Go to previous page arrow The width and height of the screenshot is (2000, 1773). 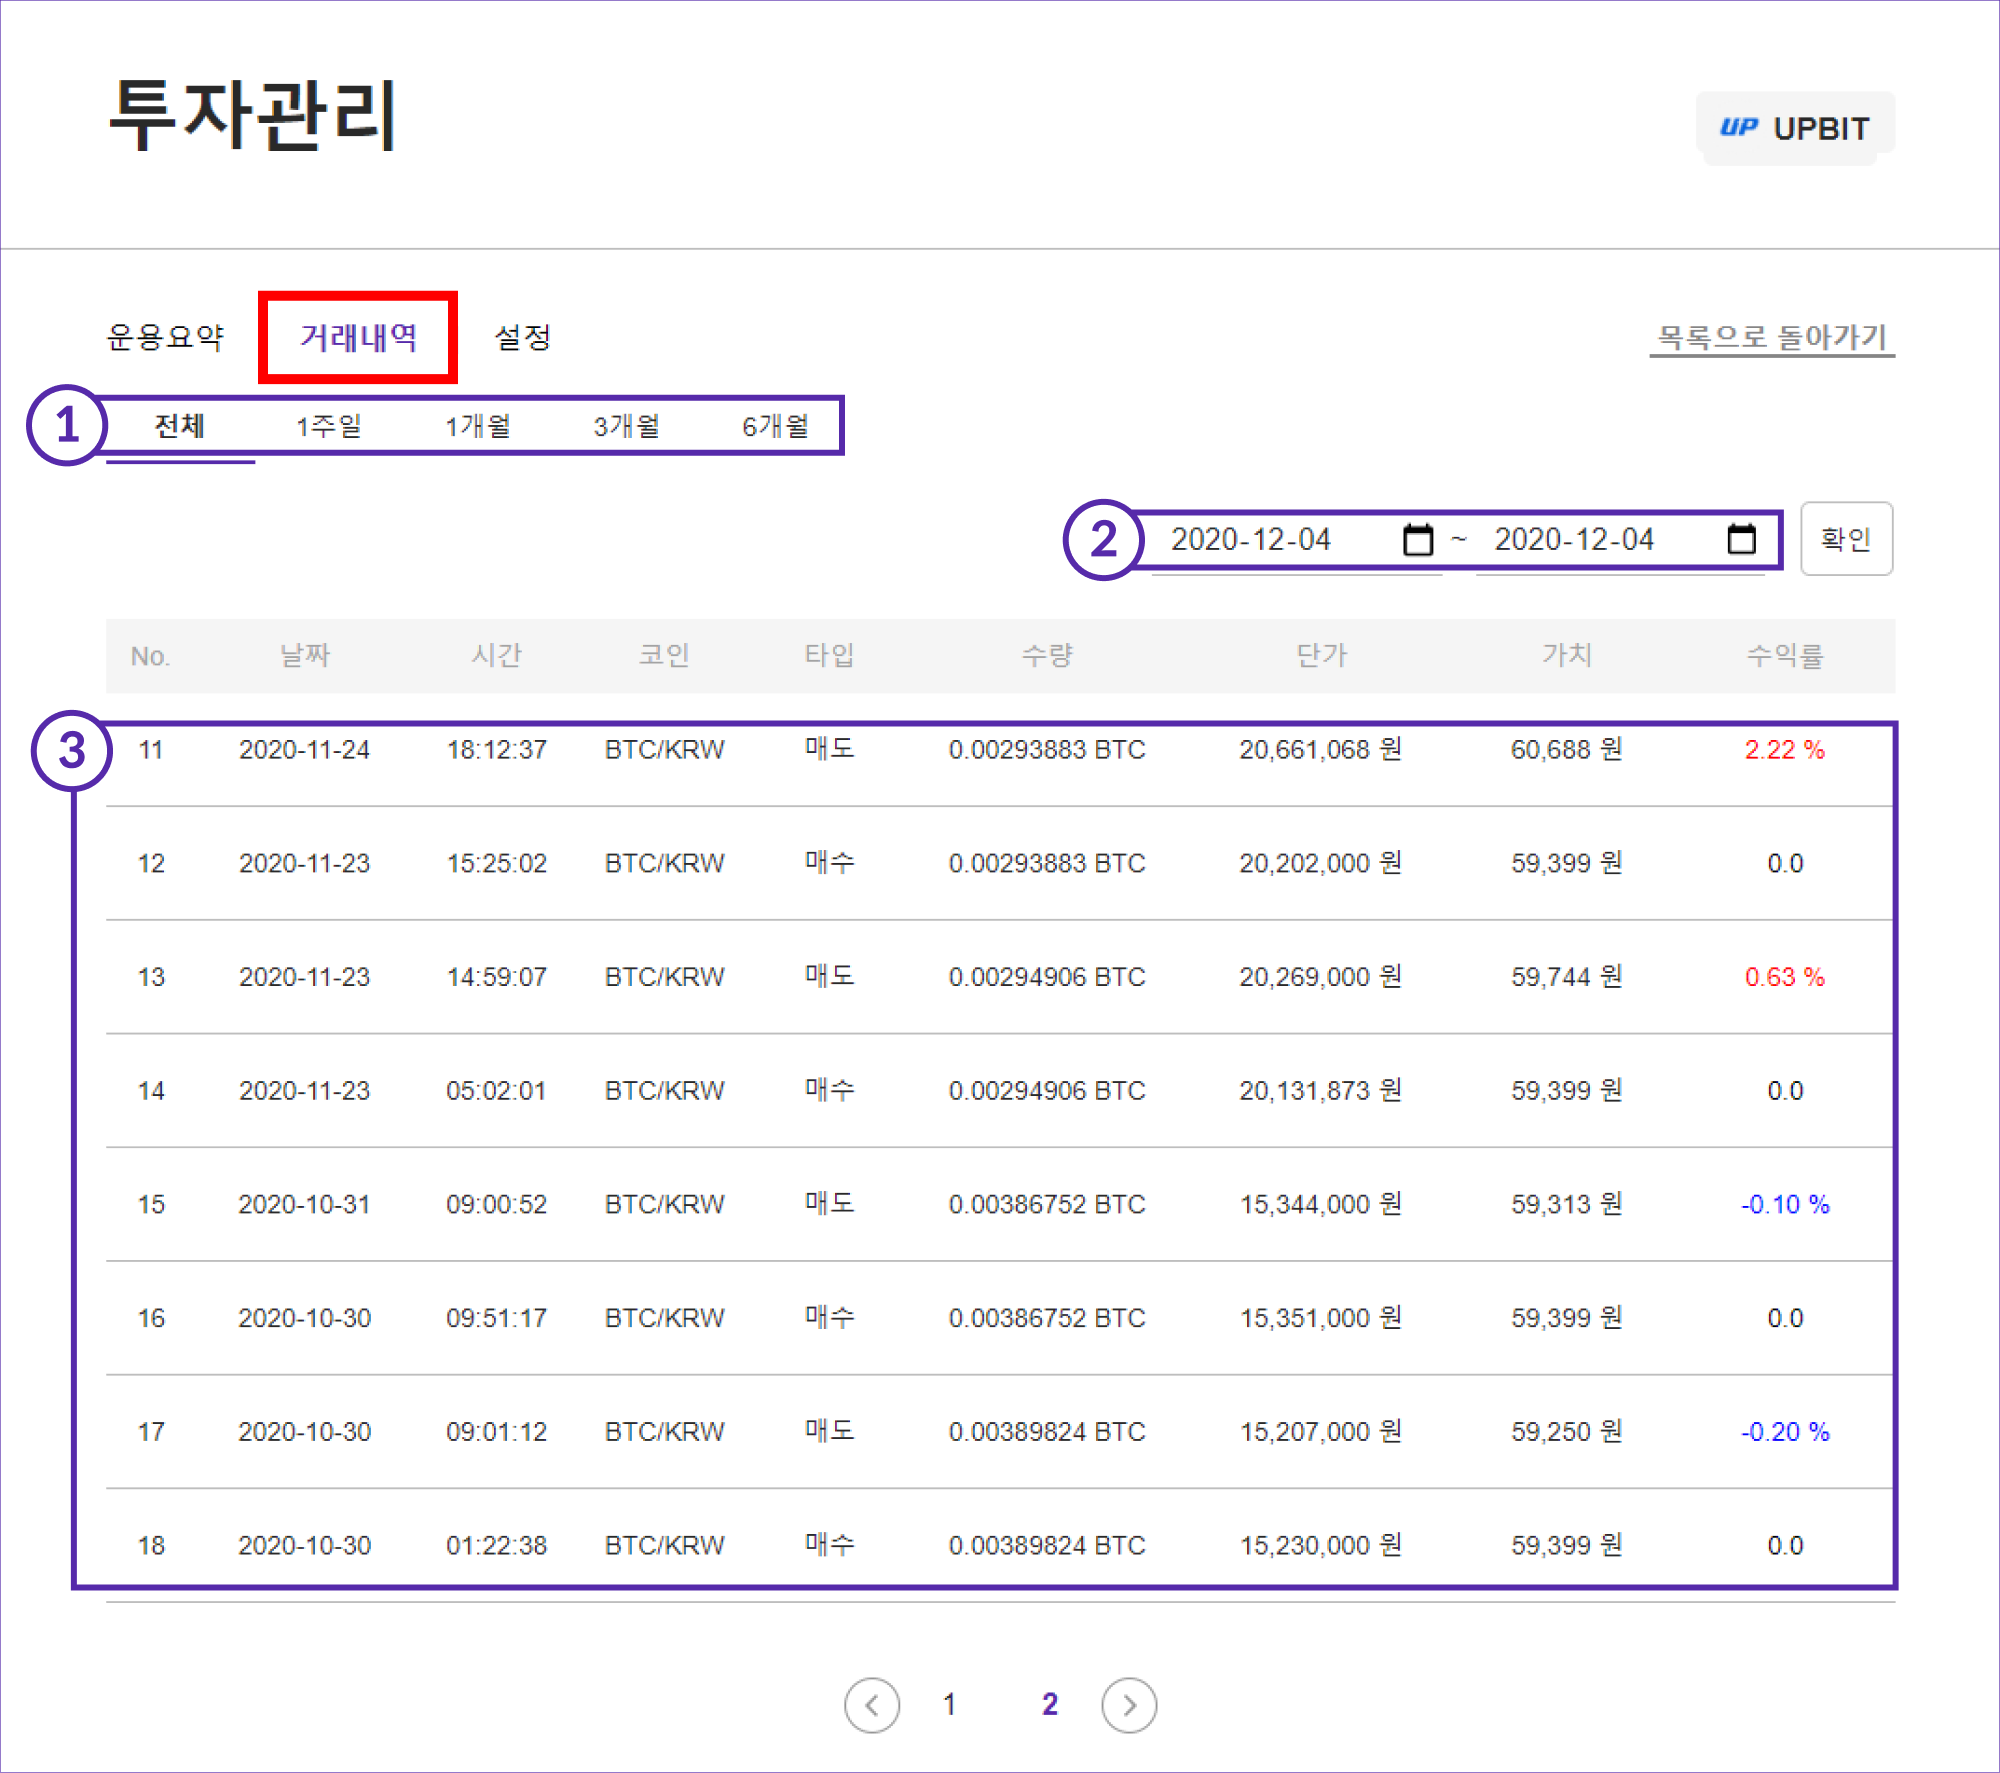pyautogui.click(x=871, y=1705)
